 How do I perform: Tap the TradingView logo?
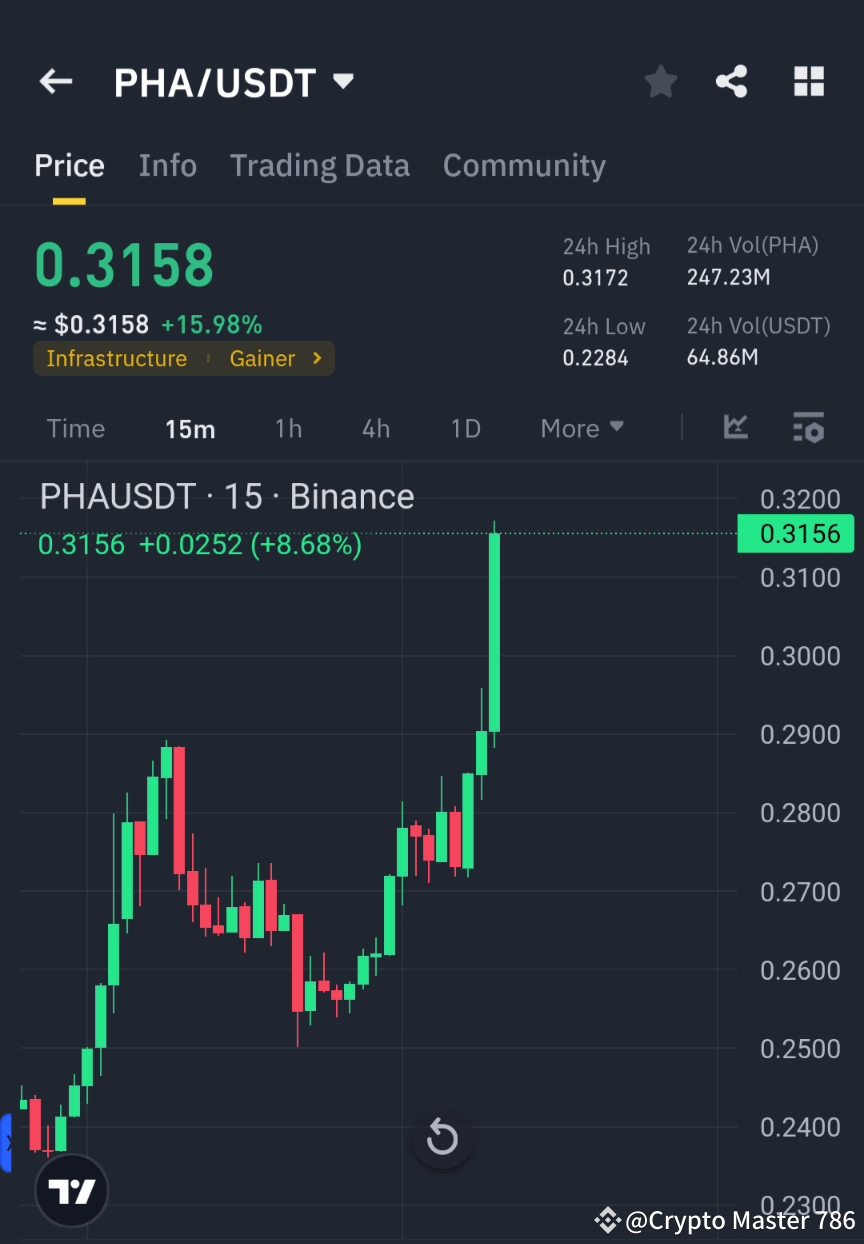[x=70, y=1190]
